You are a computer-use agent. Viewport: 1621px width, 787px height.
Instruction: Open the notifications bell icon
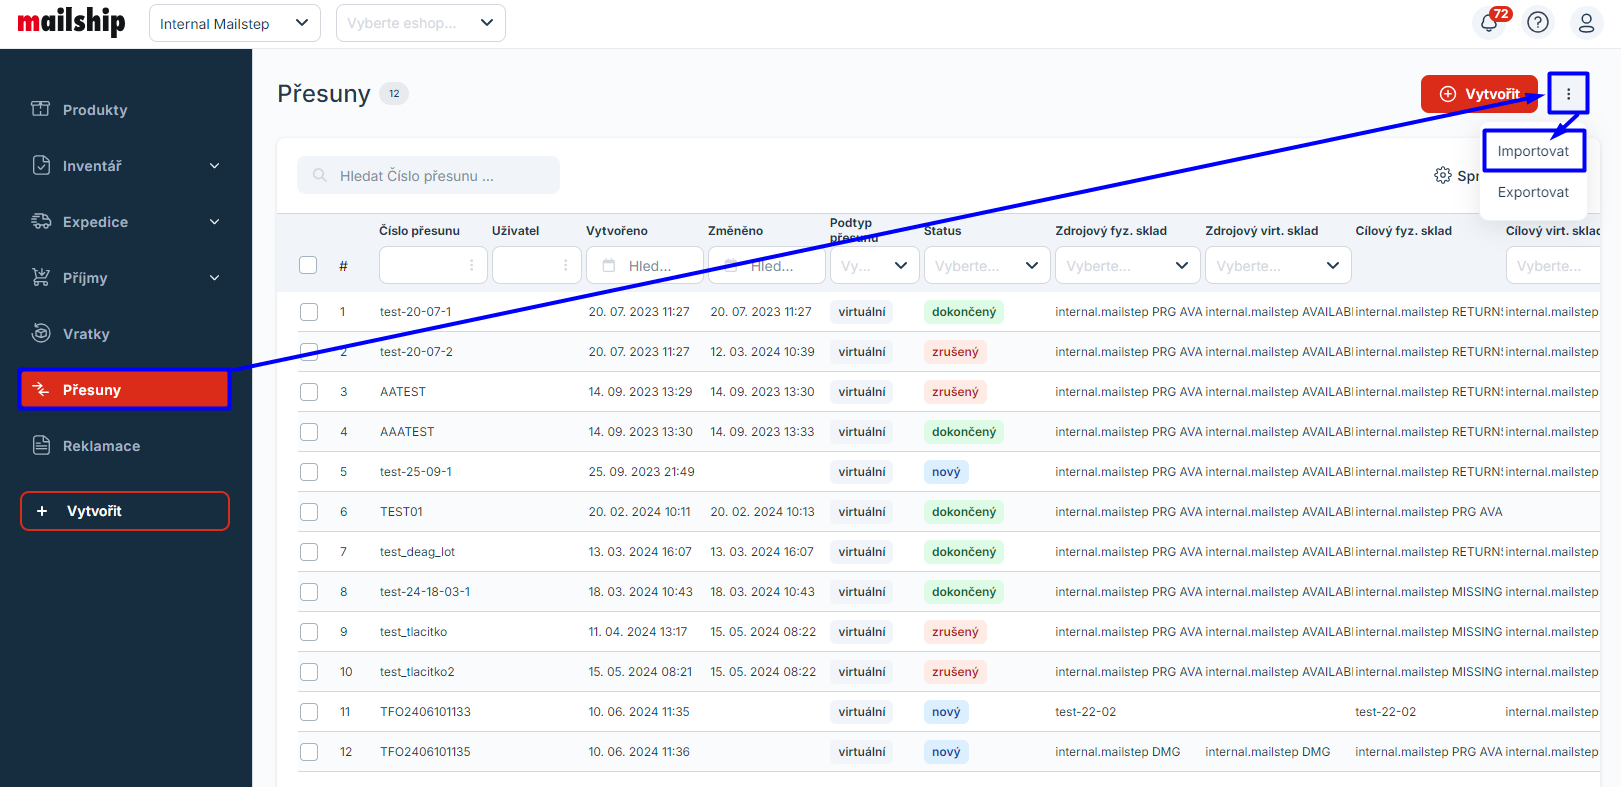coord(1489,23)
